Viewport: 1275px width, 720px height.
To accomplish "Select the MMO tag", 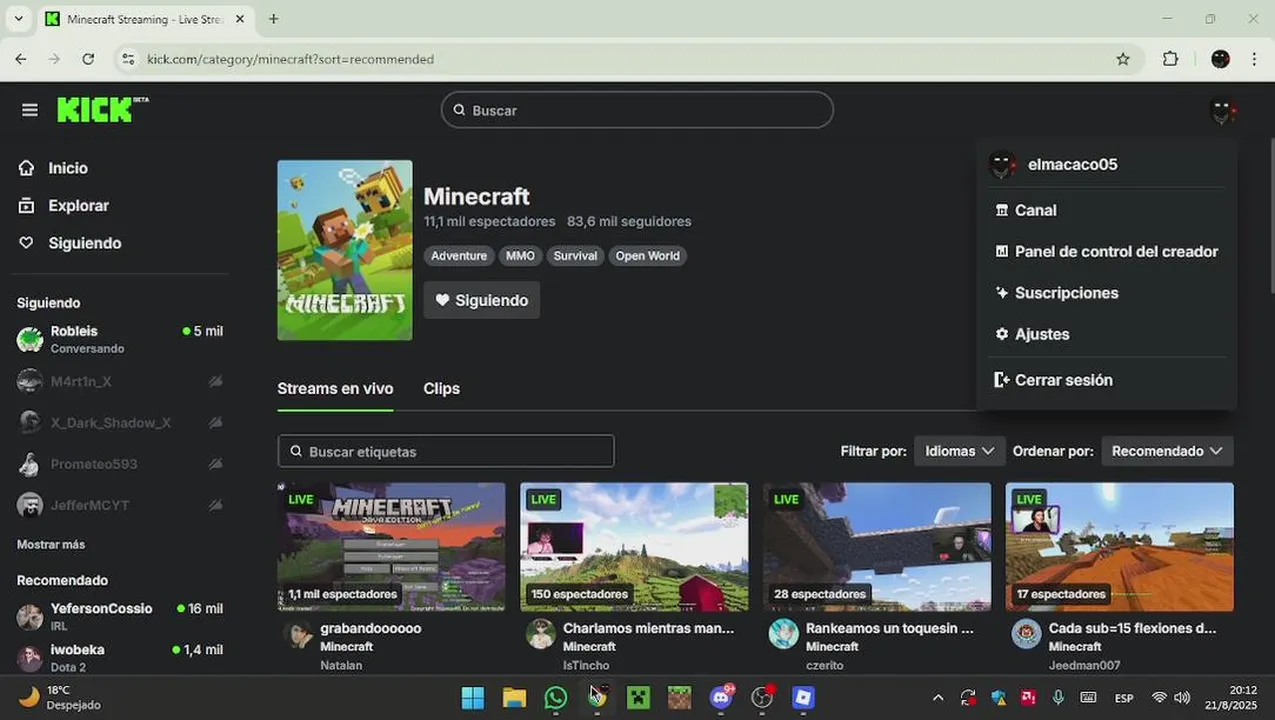I will (520, 256).
